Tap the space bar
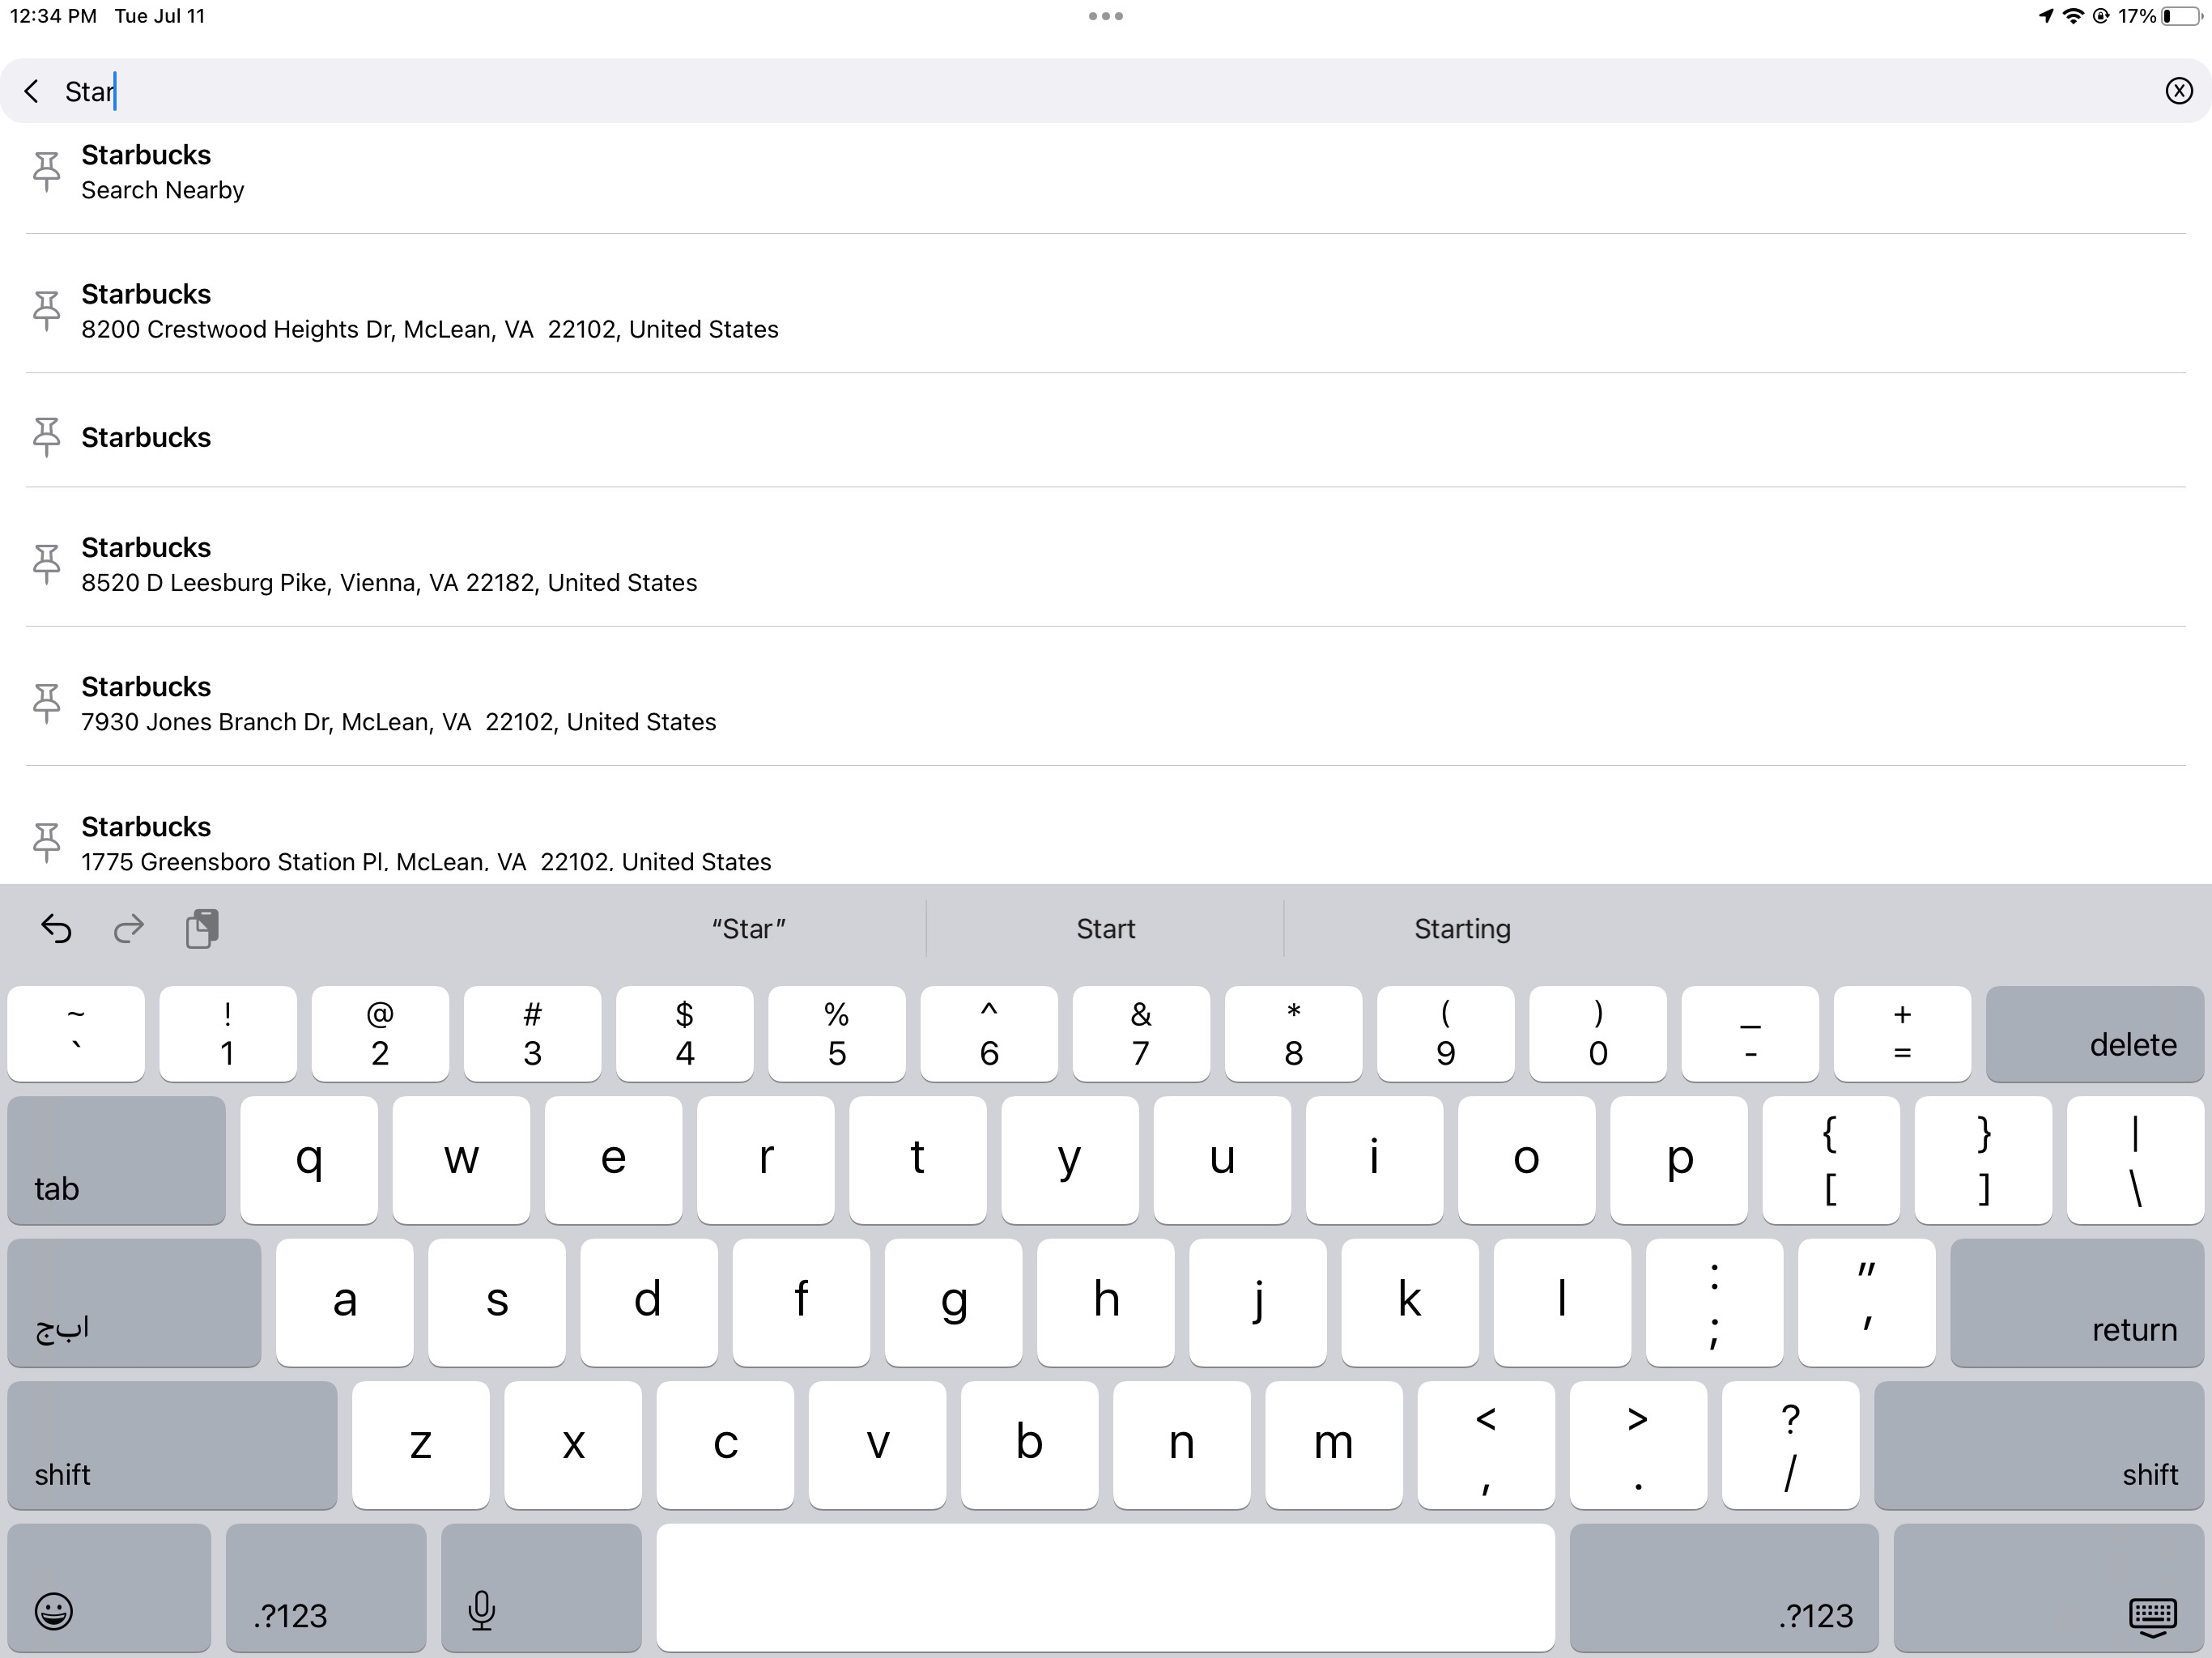The image size is (2212, 1658). pyautogui.click(x=1105, y=1587)
